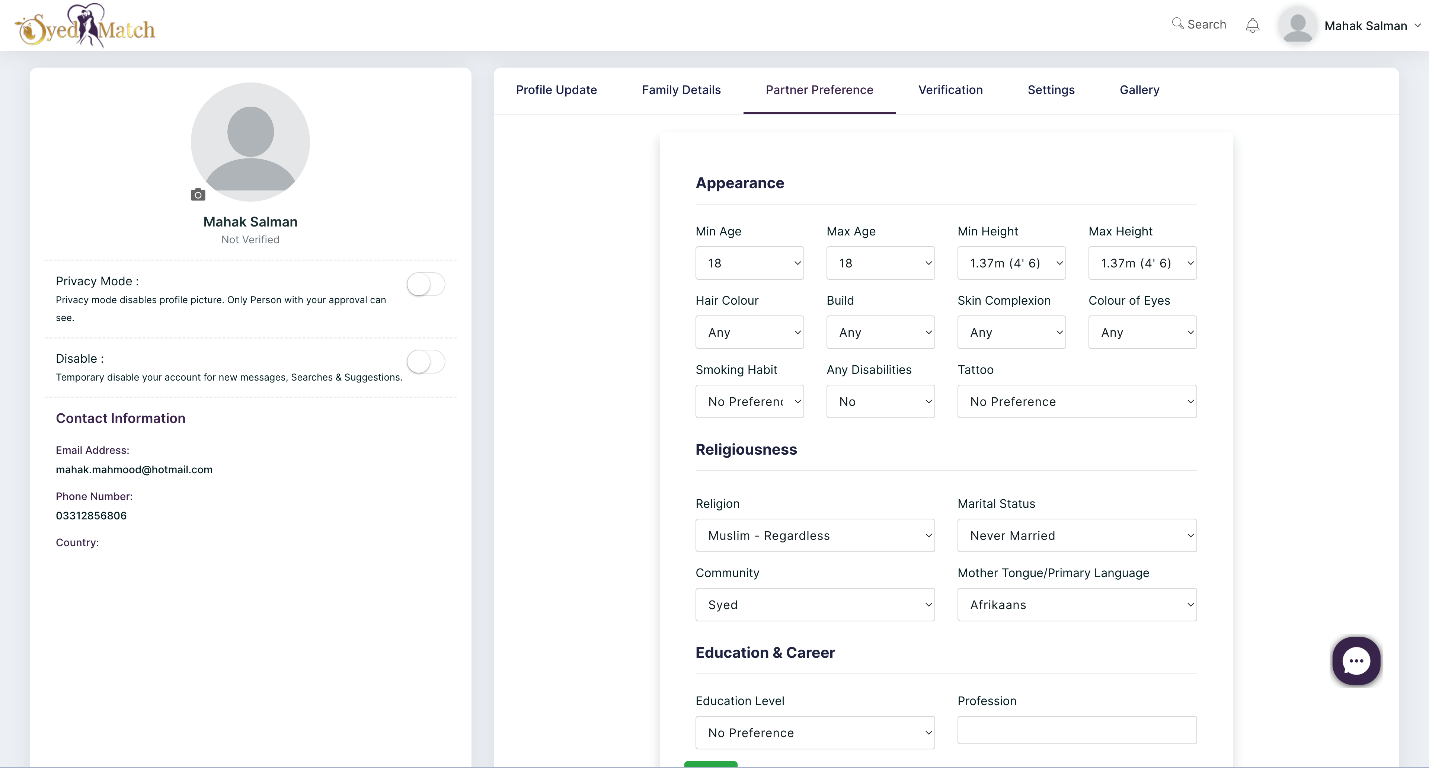Open the Min Age dropdown
This screenshot has width=1429, height=768.
point(750,263)
